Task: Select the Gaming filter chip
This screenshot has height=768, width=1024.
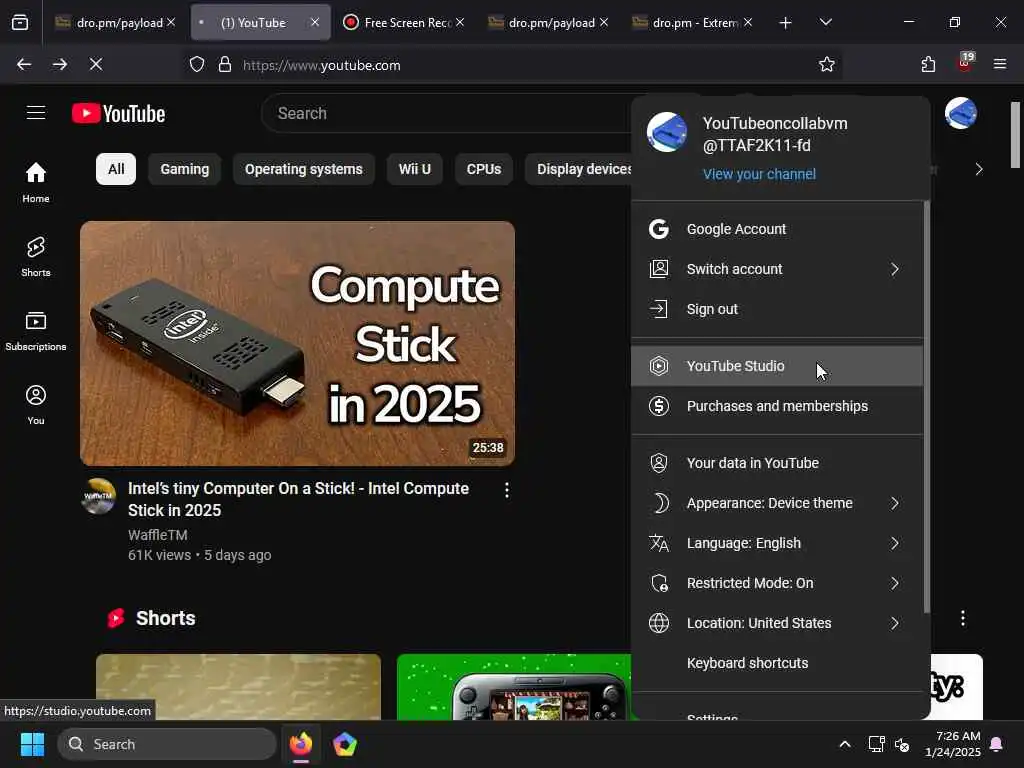Action: (185, 169)
